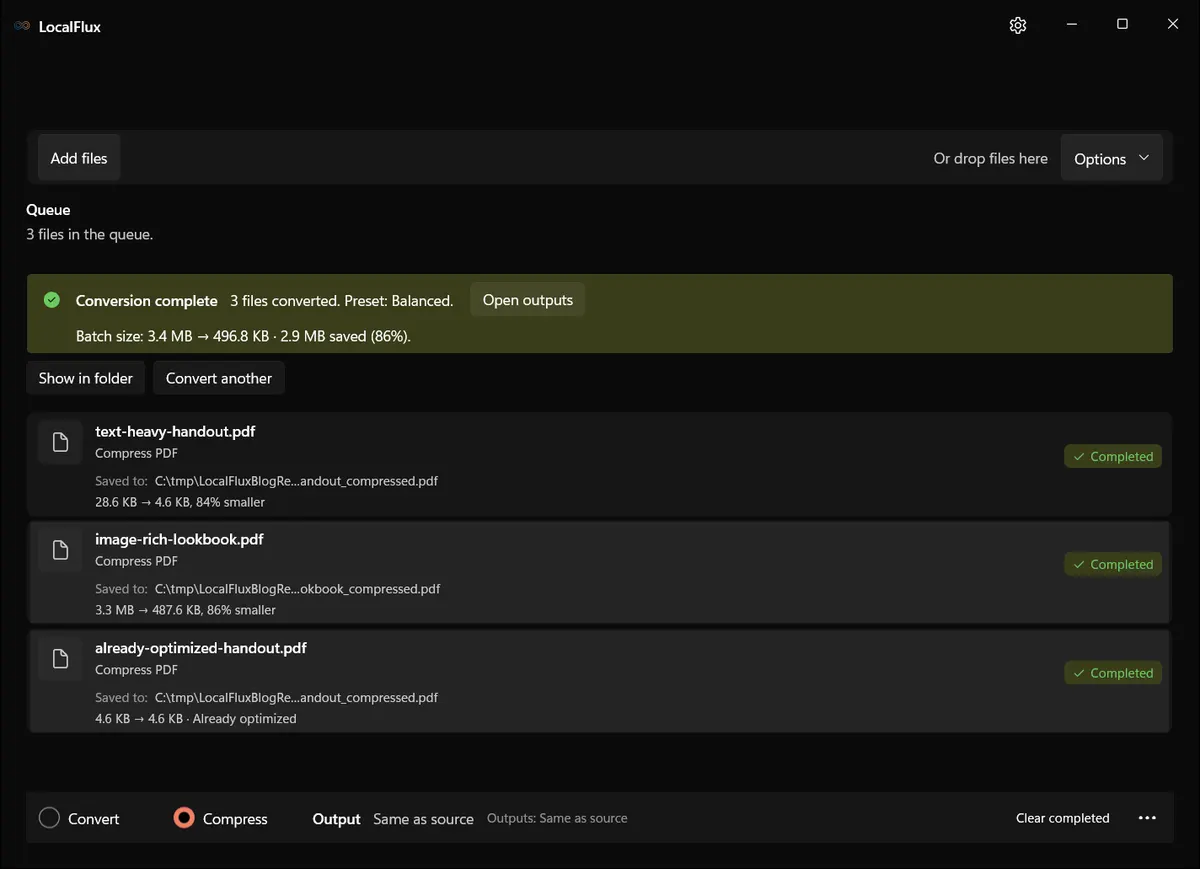Click saved path ending andout_compressed.pdf for text-heavy-handout

(x=296, y=481)
